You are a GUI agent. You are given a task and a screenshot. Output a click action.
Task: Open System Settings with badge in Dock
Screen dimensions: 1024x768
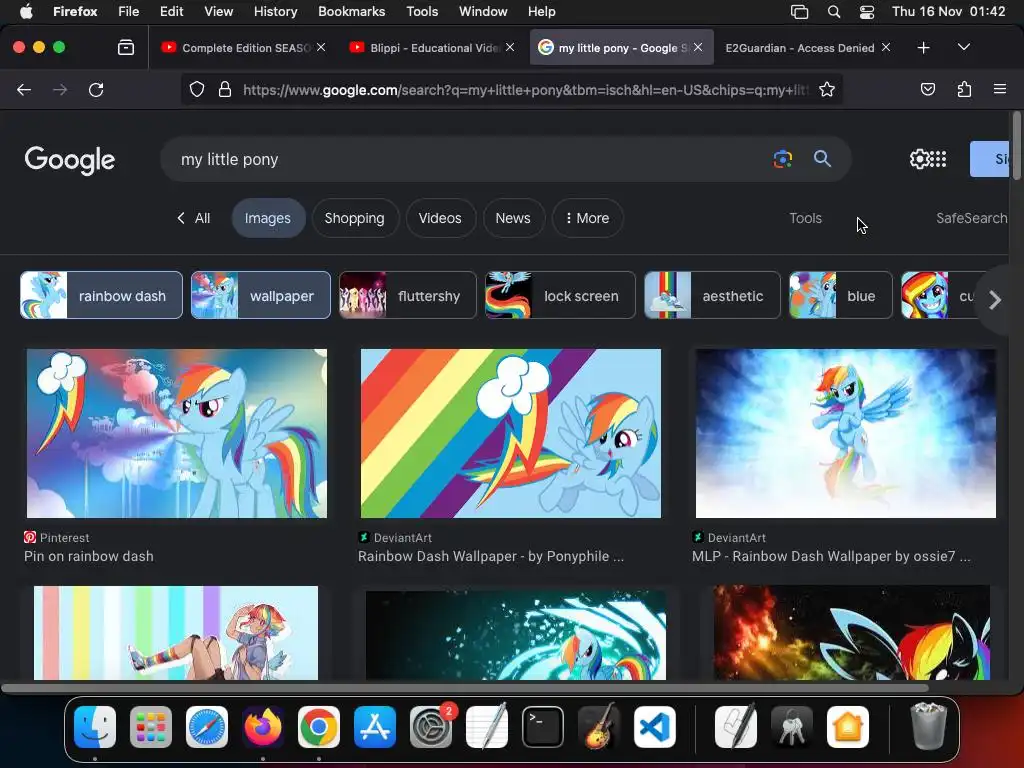click(431, 727)
